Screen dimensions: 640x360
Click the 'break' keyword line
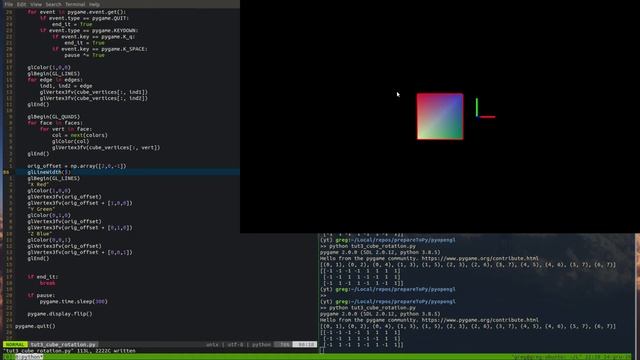(47, 283)
